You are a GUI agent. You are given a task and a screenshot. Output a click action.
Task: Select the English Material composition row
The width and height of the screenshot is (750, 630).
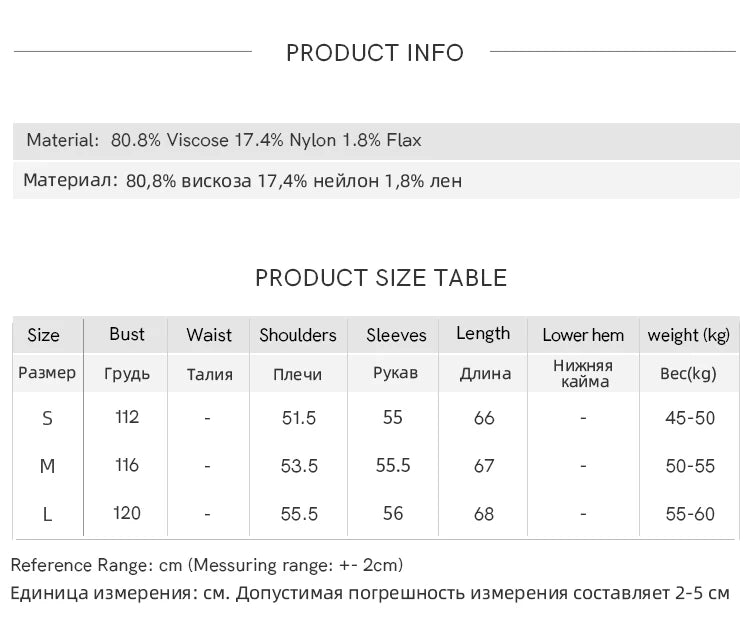[224, 140]
